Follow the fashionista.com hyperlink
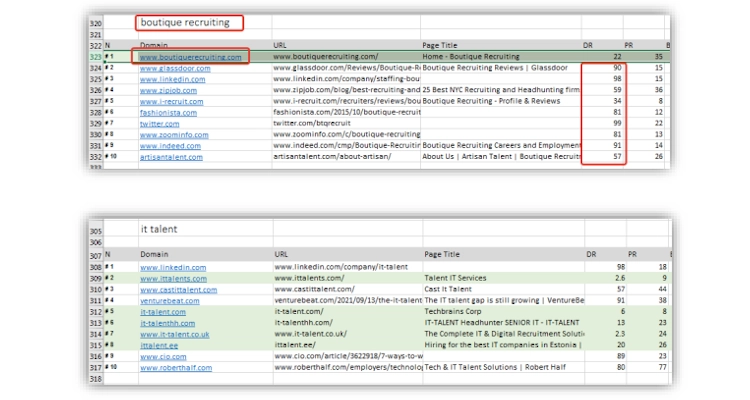 tap(170, 112)
